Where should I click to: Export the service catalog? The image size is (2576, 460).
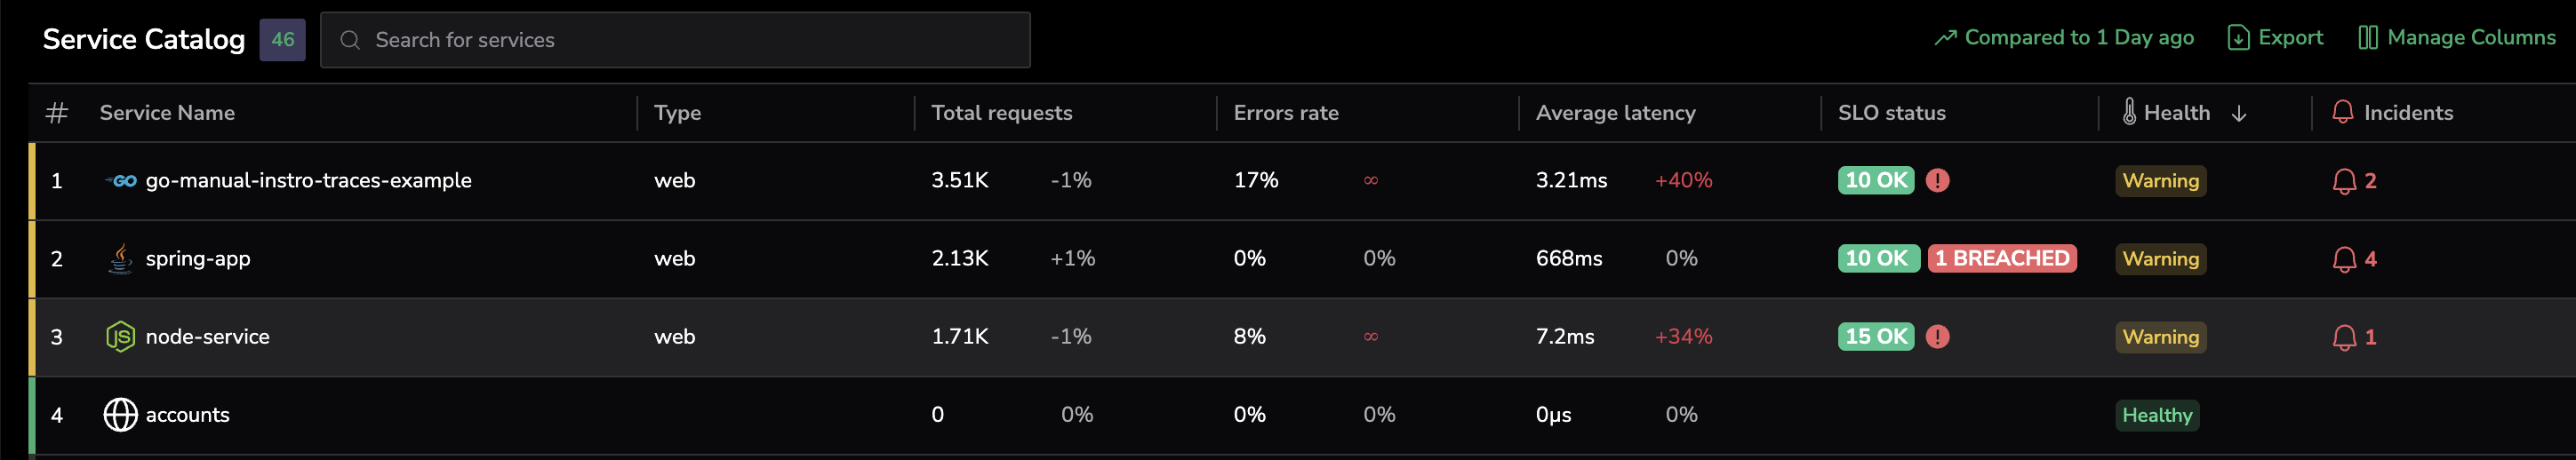(2275, 37)
